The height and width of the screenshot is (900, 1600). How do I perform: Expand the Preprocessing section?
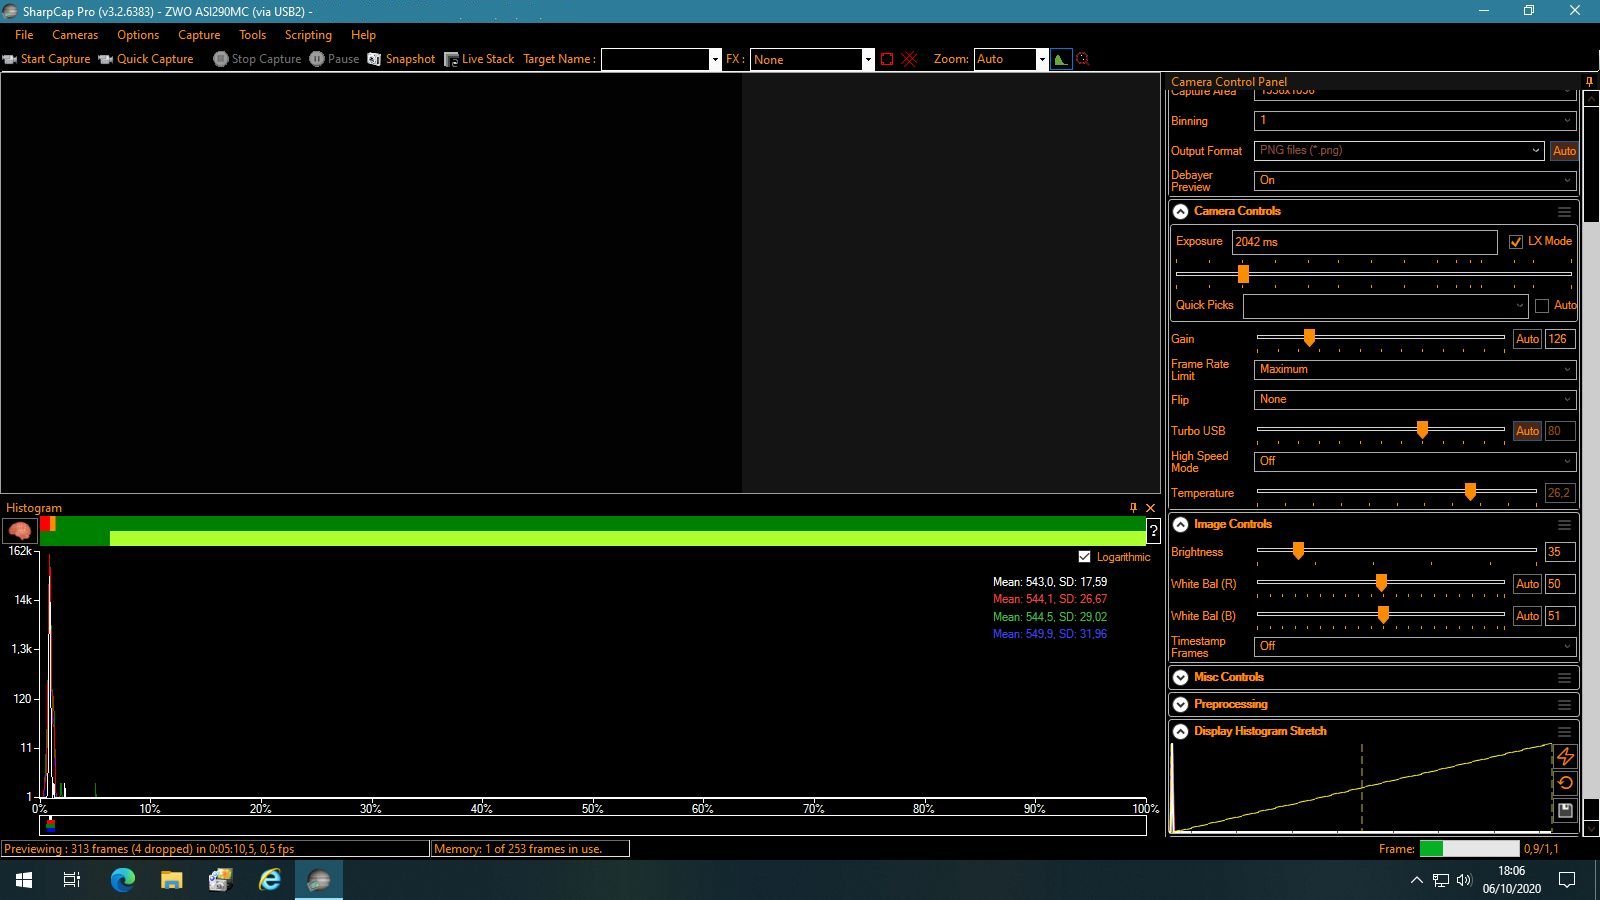[1180, 704]
